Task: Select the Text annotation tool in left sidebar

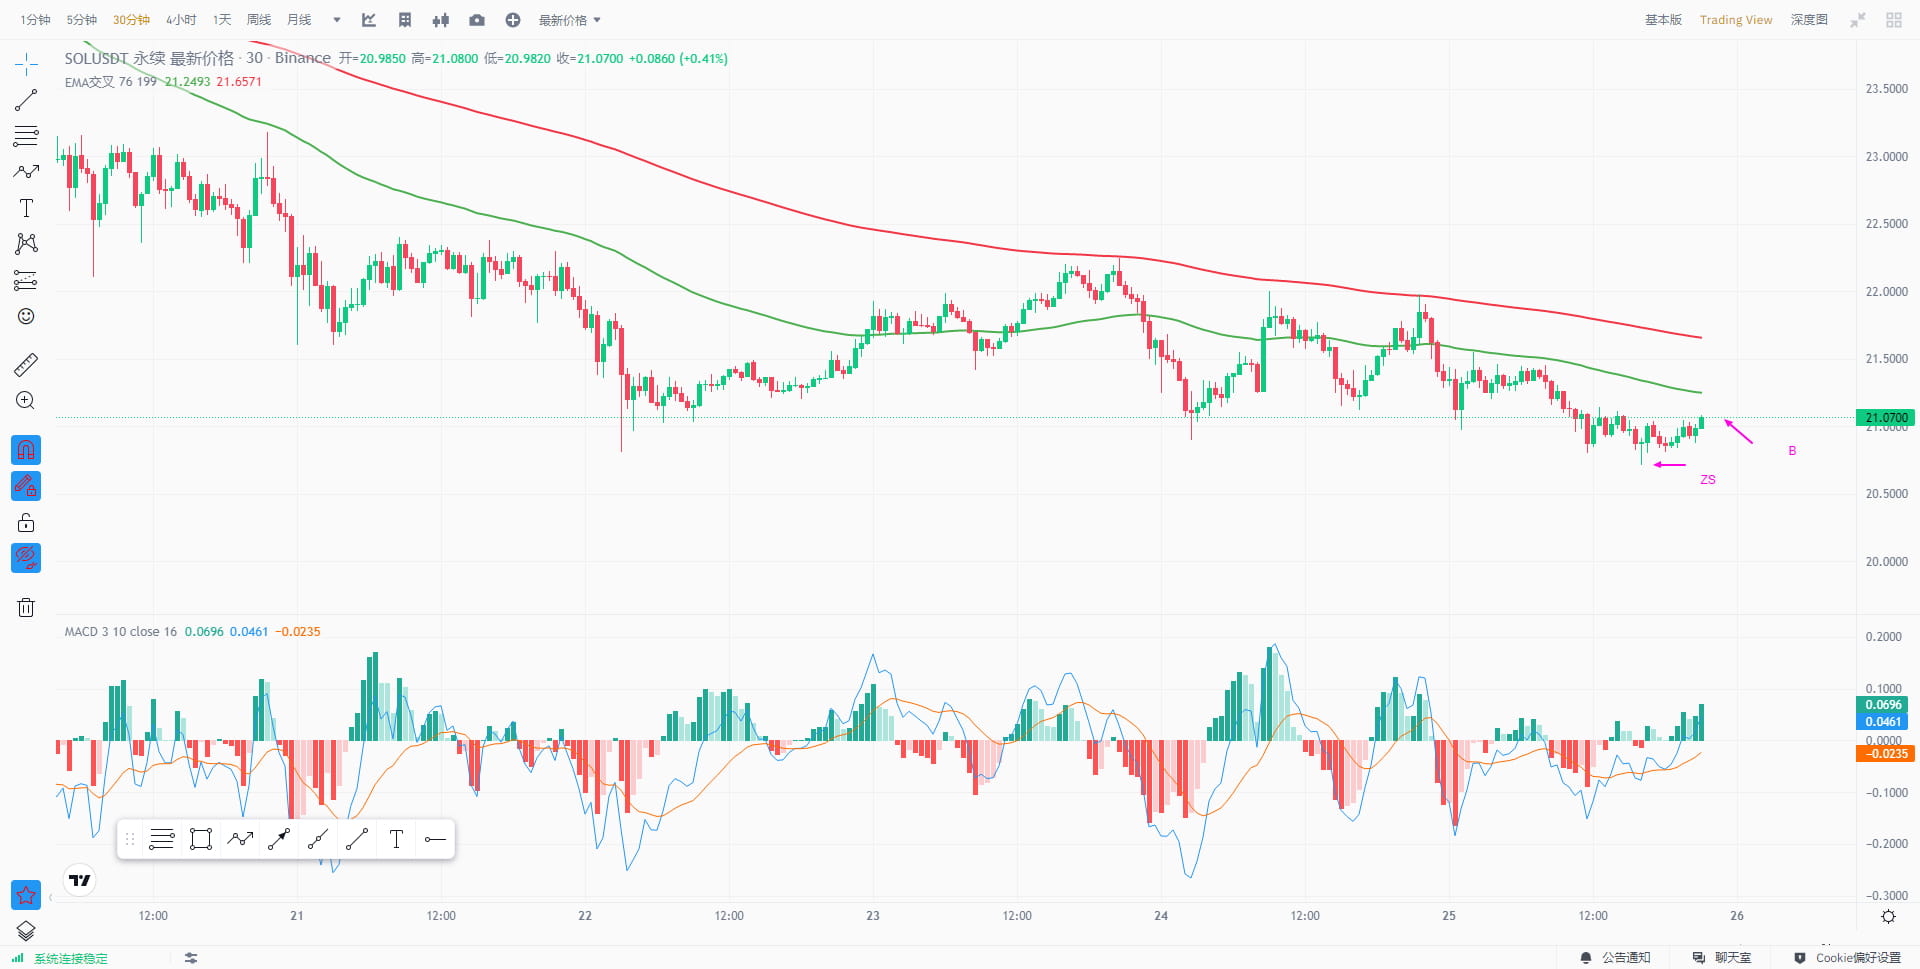Action: pyautogui.click(x=26, y=208)
